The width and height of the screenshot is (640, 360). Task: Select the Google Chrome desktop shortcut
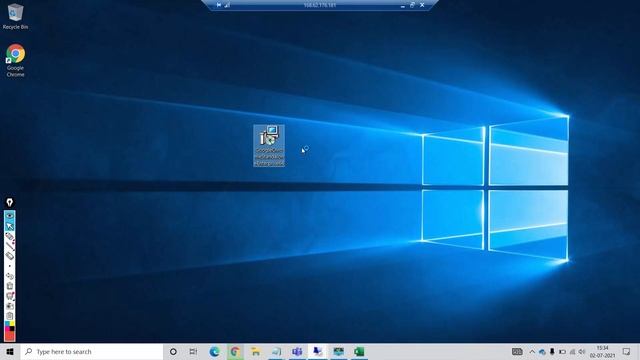(x=15, y=60)
